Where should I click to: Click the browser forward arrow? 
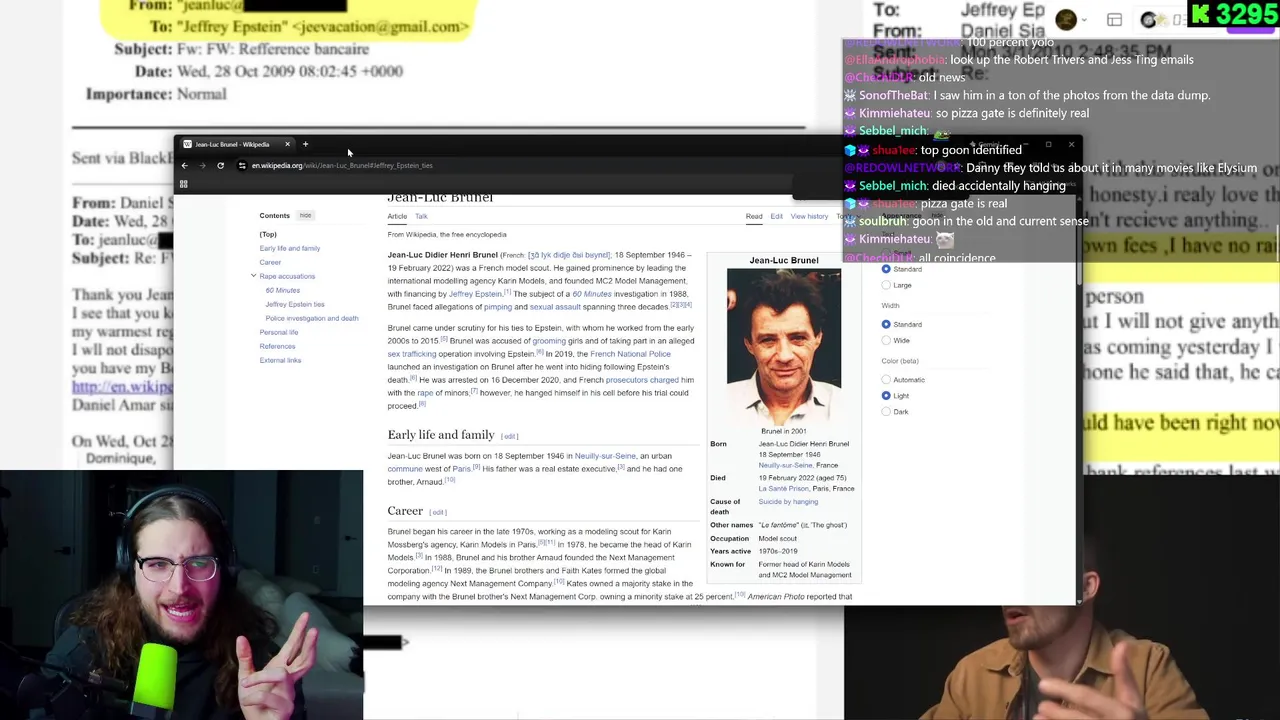tap(202, 165)
